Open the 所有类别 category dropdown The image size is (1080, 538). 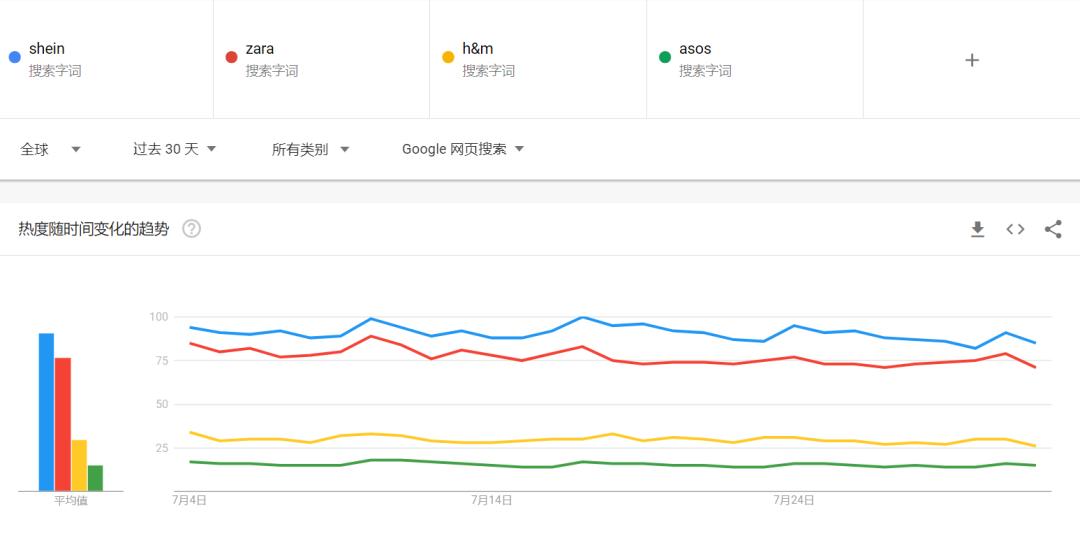[310, 149]
